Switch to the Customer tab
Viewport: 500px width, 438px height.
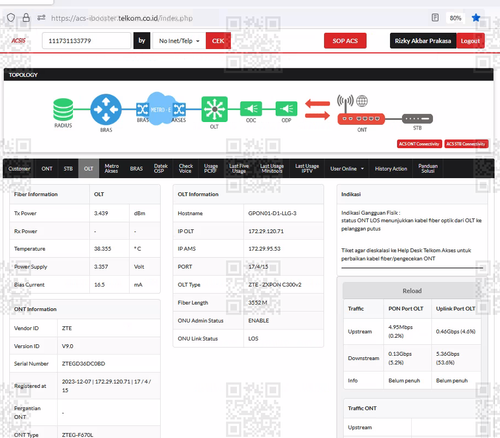point(19,169)
